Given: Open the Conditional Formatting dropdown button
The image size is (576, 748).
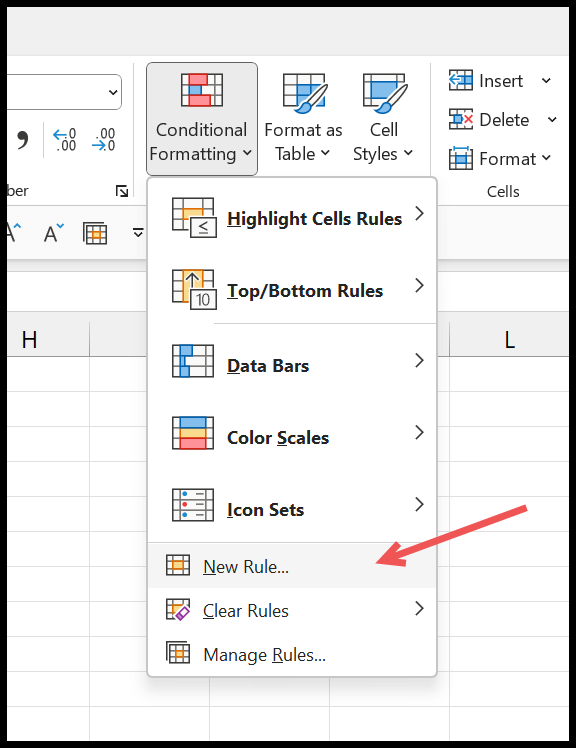Looking at the screenshot, I should click(x=202, y=119).
